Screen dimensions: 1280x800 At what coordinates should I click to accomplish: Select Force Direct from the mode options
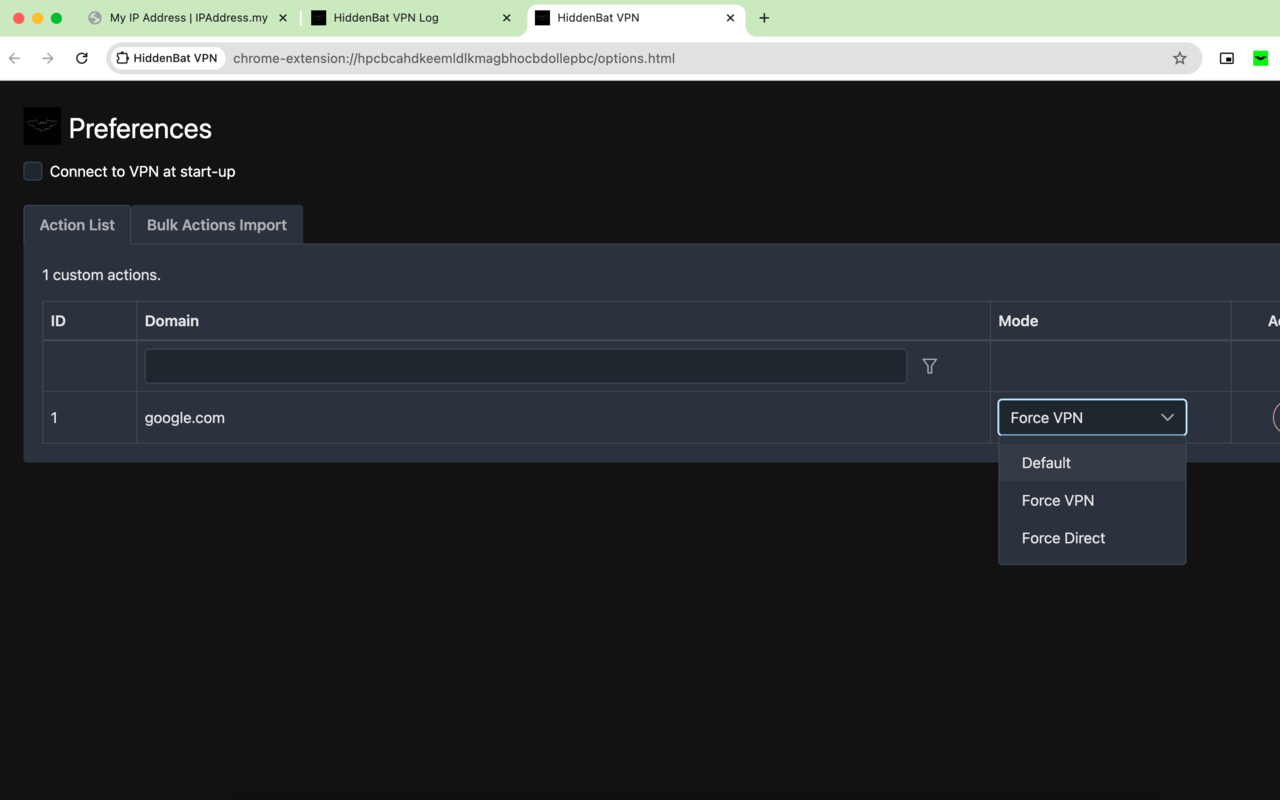(x=1092, y=538)
